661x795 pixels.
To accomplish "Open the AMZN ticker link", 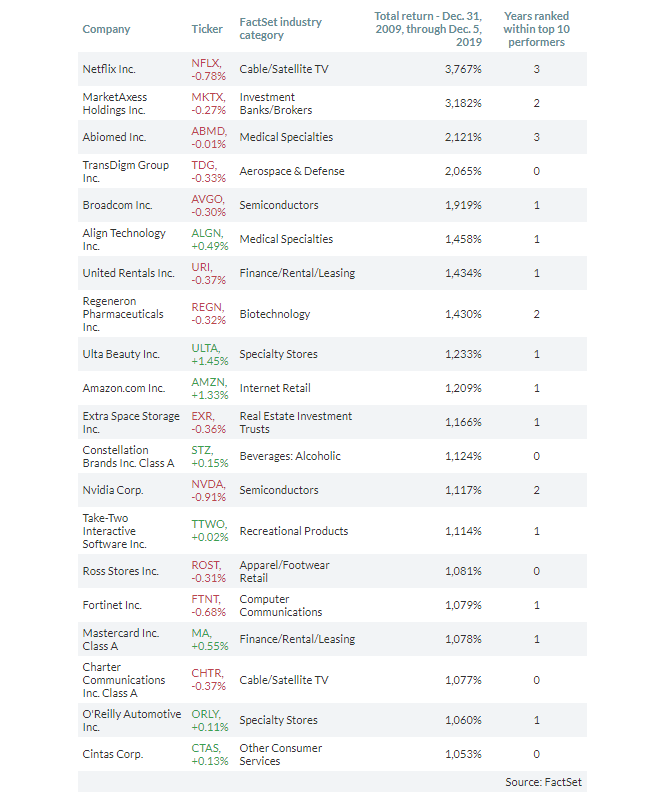I will [208, 382].
